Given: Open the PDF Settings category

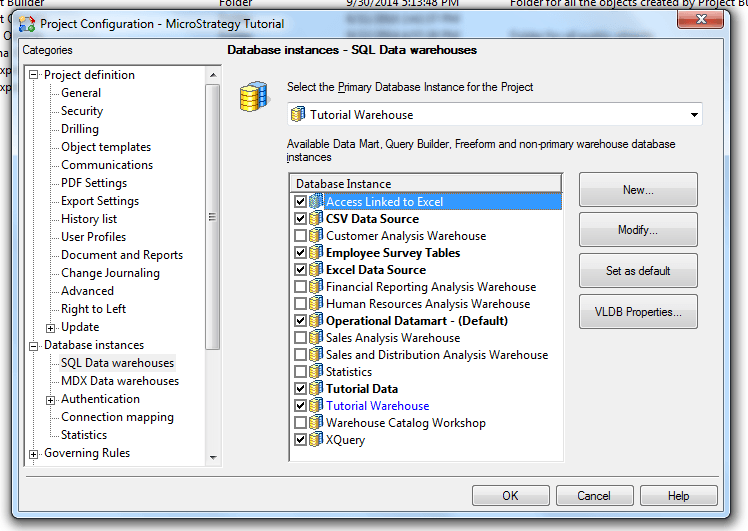Looking at the screenshot, I should 94,183.
